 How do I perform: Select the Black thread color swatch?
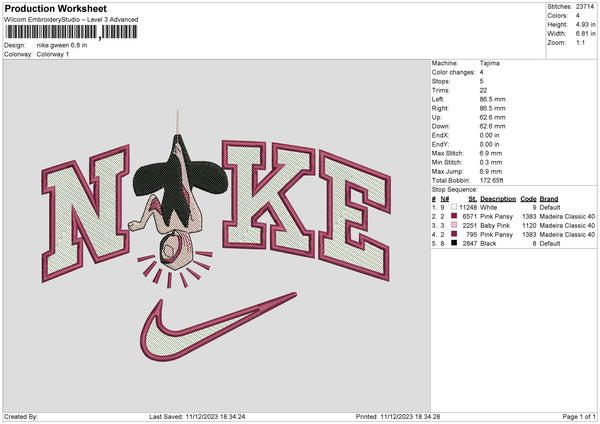[x=454, y=243]
